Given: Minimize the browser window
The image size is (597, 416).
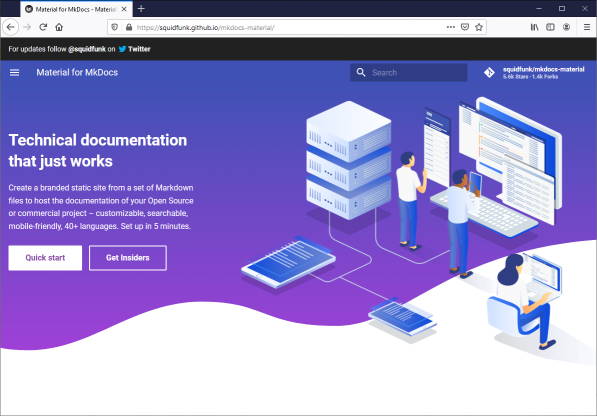Looking at the screenshot, I should coord(539,8).
